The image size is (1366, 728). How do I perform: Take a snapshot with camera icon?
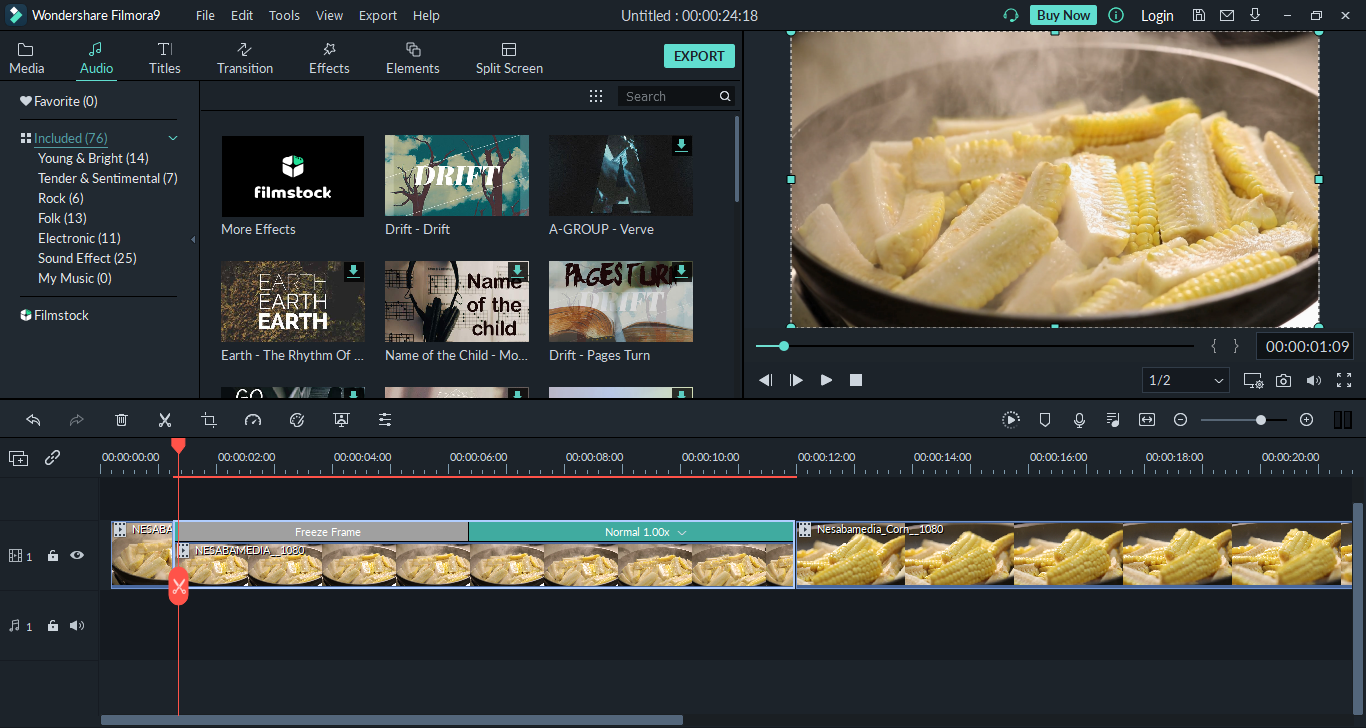(x=1283, y=380)
